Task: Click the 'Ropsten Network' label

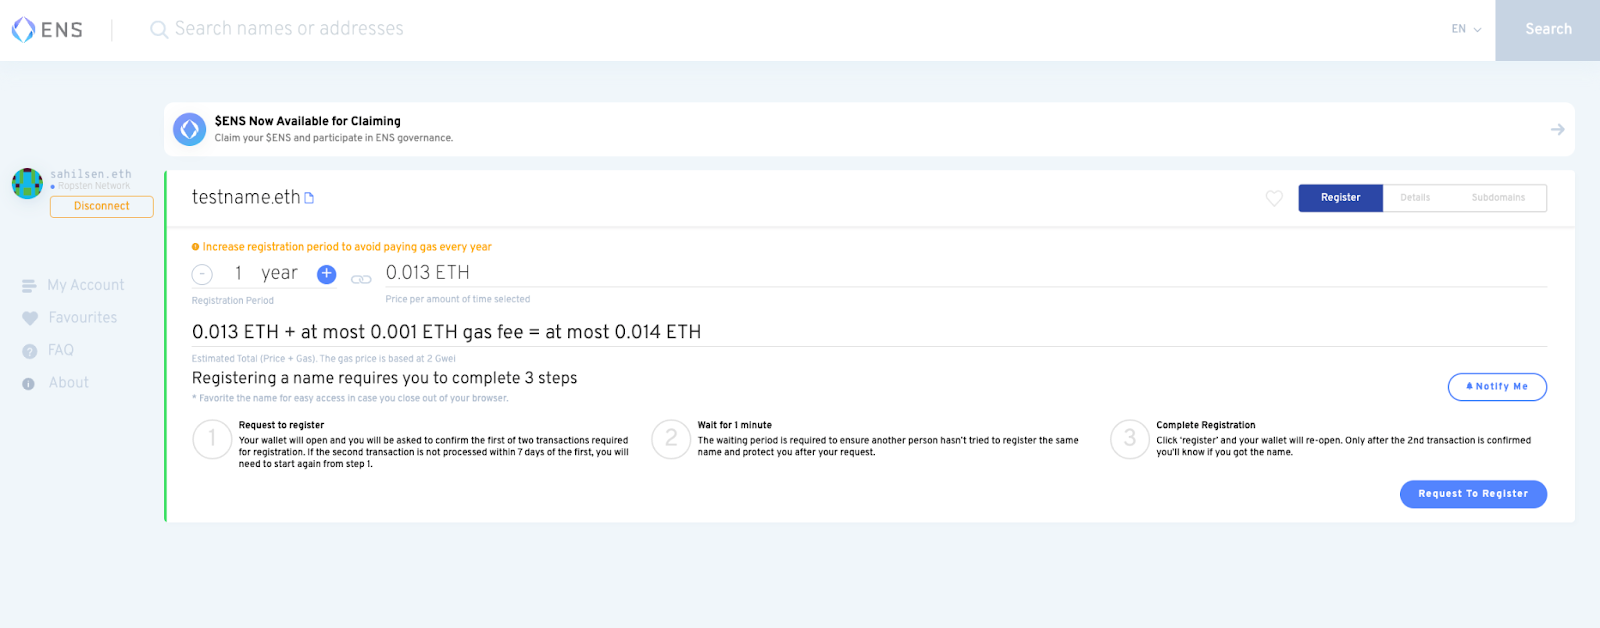Action: (94, 186)
